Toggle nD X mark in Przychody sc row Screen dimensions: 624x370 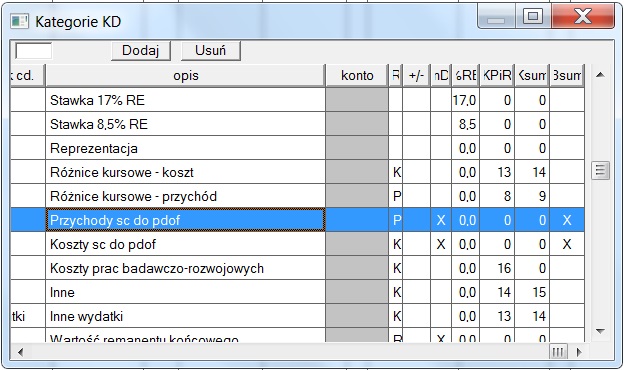pos(441,220)
